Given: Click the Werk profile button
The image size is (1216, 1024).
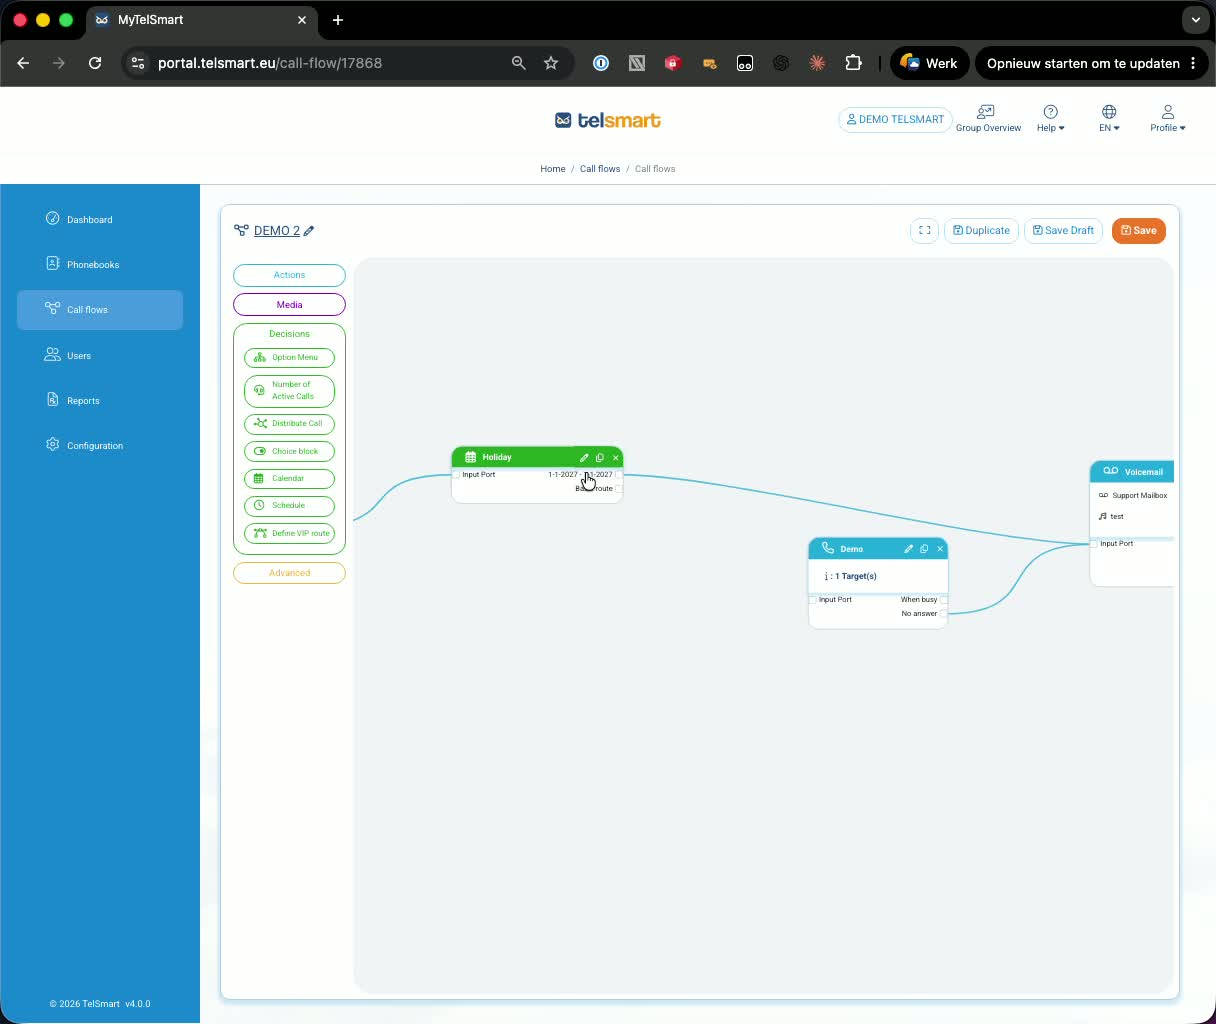Looking at the screenshot, I should click(929, 63).
